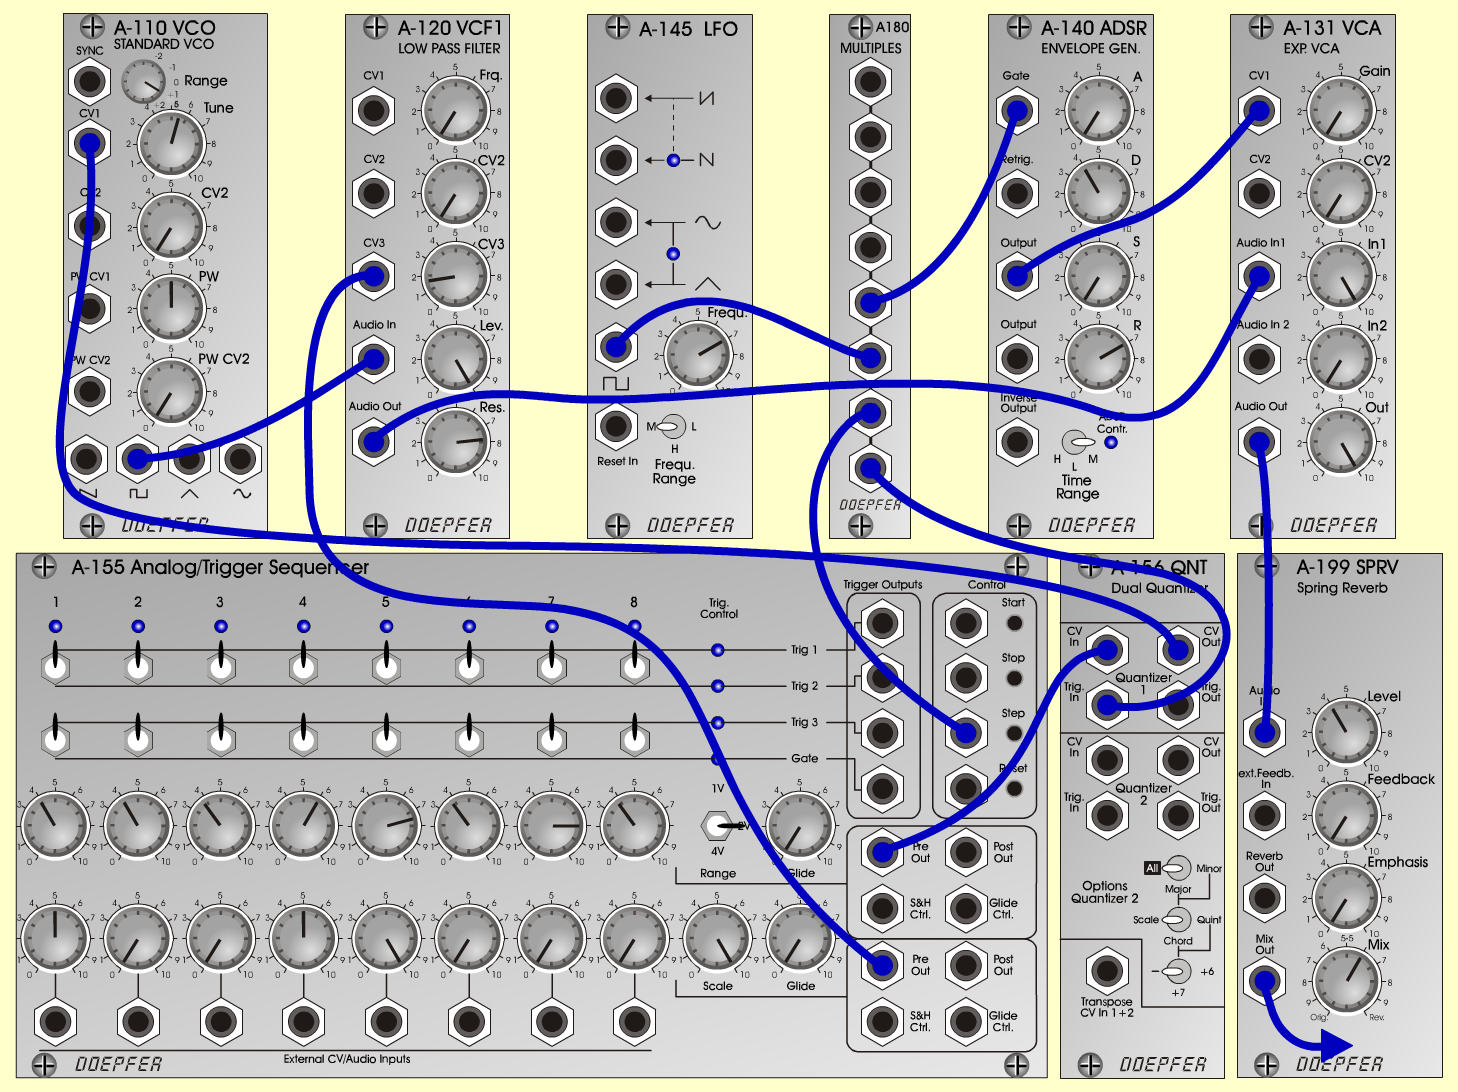Click the Reset button on the A-155 sequencer
Viewport: 1458px width, 1092px height.
[1014, 788]
